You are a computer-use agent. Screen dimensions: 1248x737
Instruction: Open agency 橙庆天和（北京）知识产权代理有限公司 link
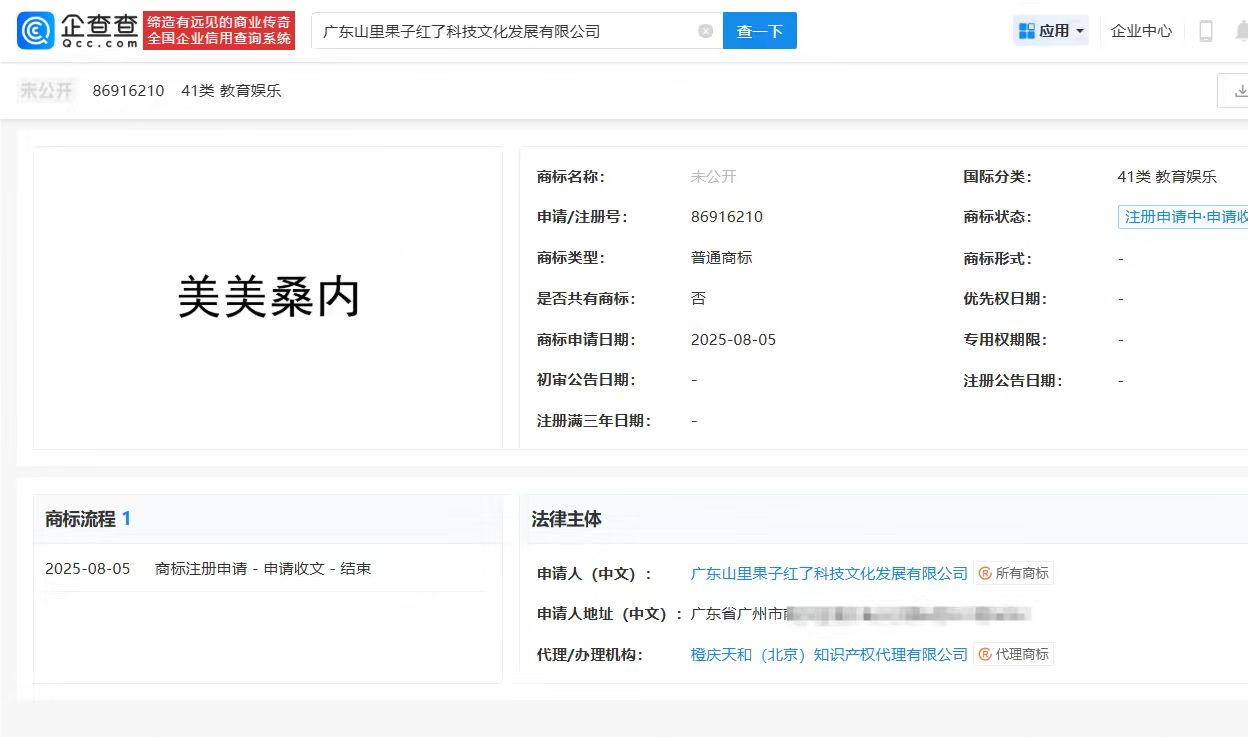[829, 654]
